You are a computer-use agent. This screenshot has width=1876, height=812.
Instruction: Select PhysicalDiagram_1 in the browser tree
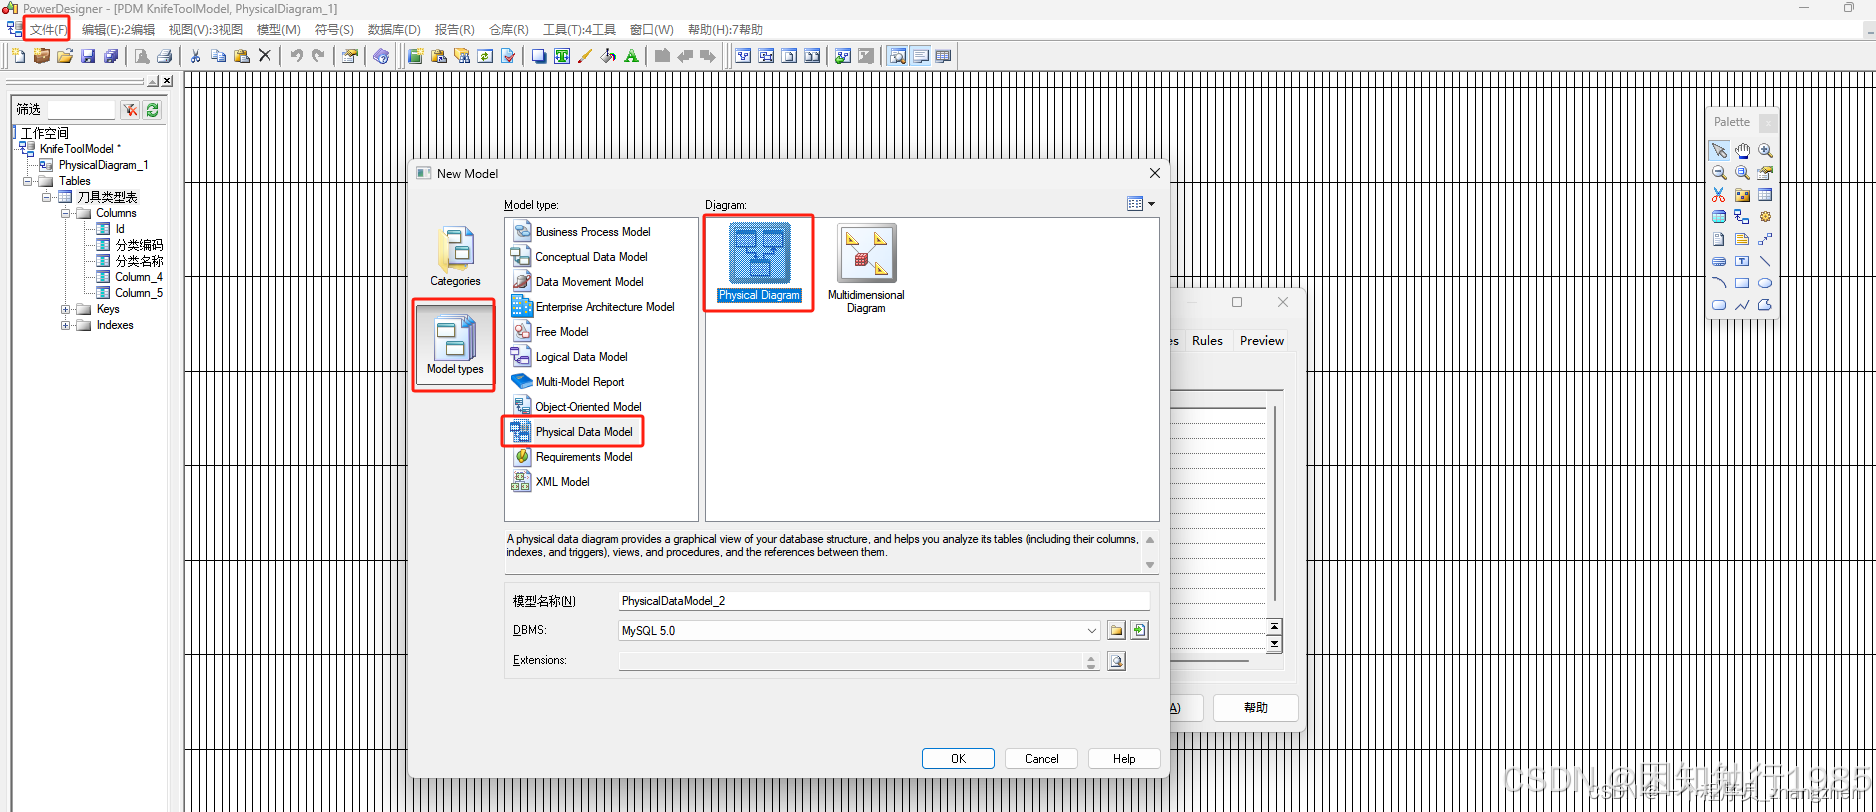point(103,165)
